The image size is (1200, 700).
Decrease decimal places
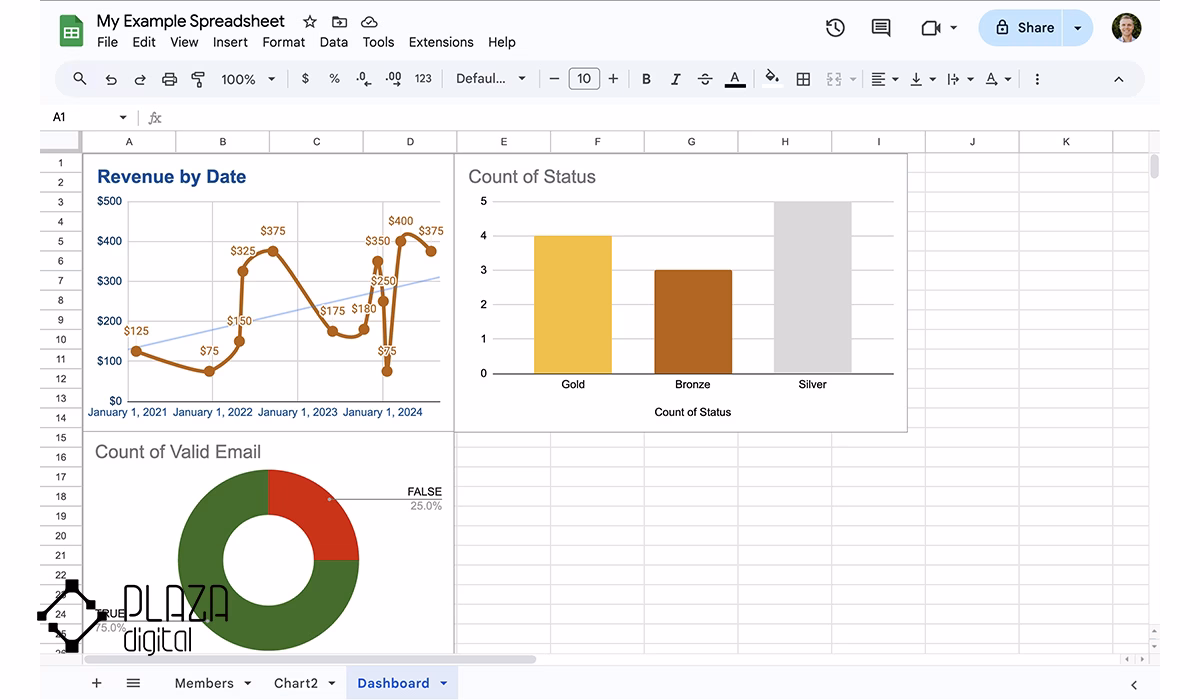pyautogui.click(x=363, y=79)
